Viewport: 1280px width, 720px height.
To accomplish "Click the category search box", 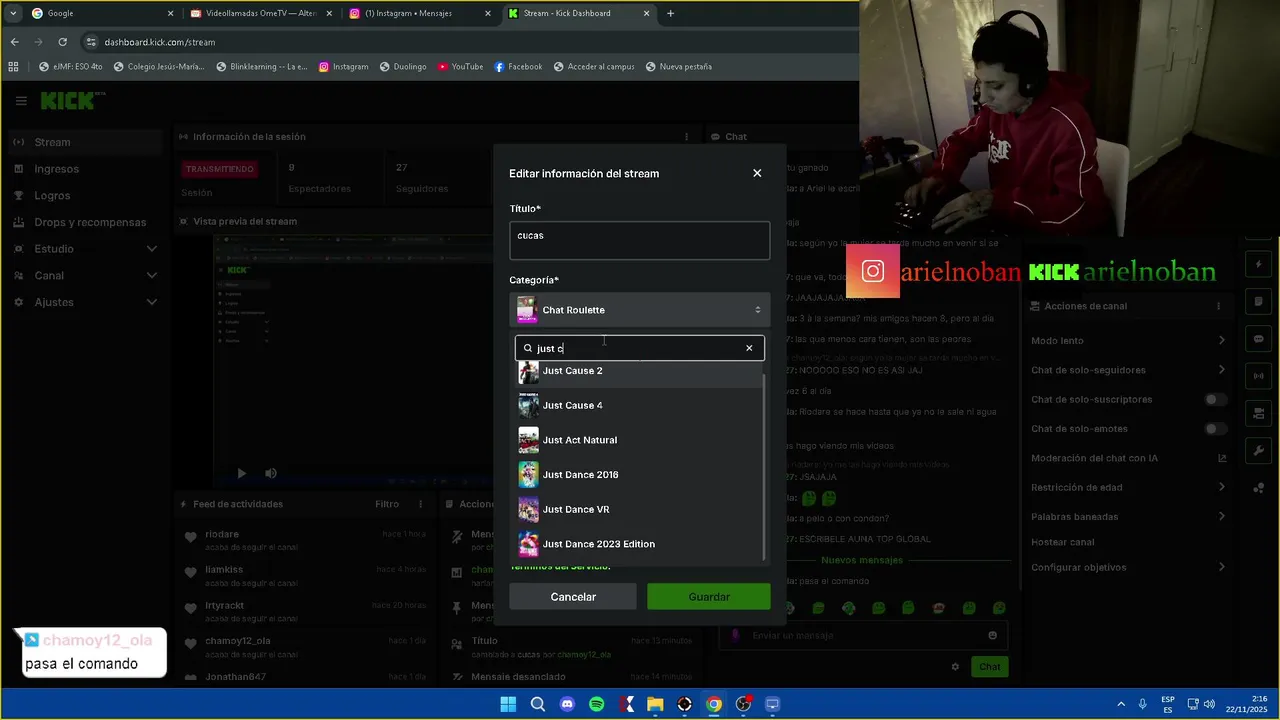I will [640, 348].
